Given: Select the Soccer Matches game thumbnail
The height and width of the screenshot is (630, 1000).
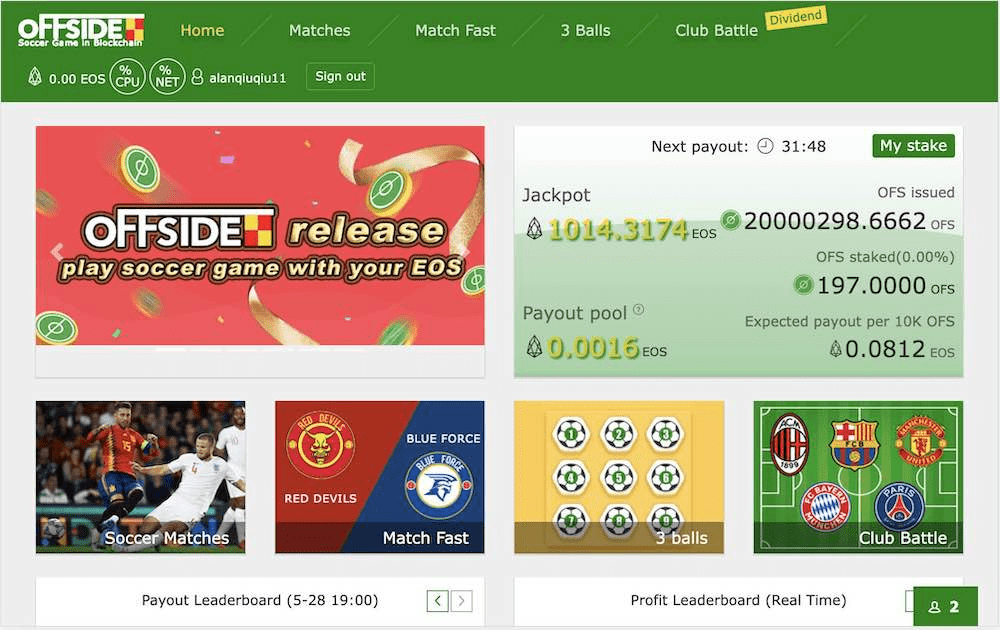Looking at the screenshot, I should pyautogui.click(x=140, y=477).
